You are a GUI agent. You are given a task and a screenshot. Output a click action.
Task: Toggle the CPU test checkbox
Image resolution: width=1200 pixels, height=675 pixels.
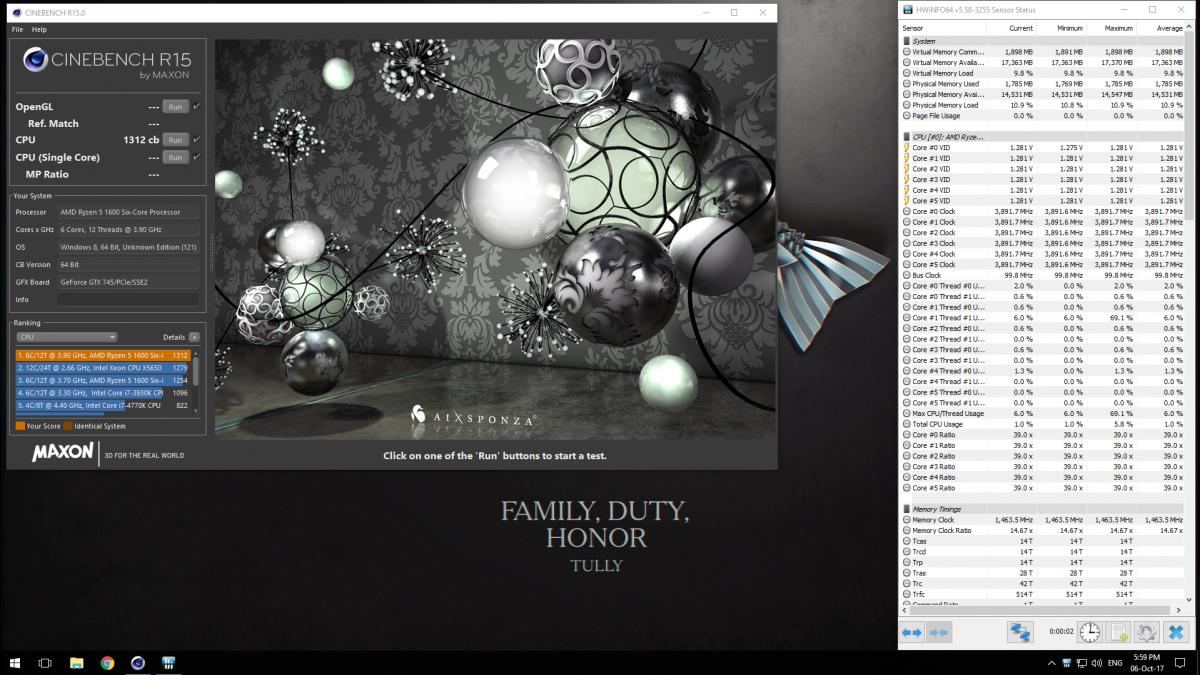(x=196, y=140)
